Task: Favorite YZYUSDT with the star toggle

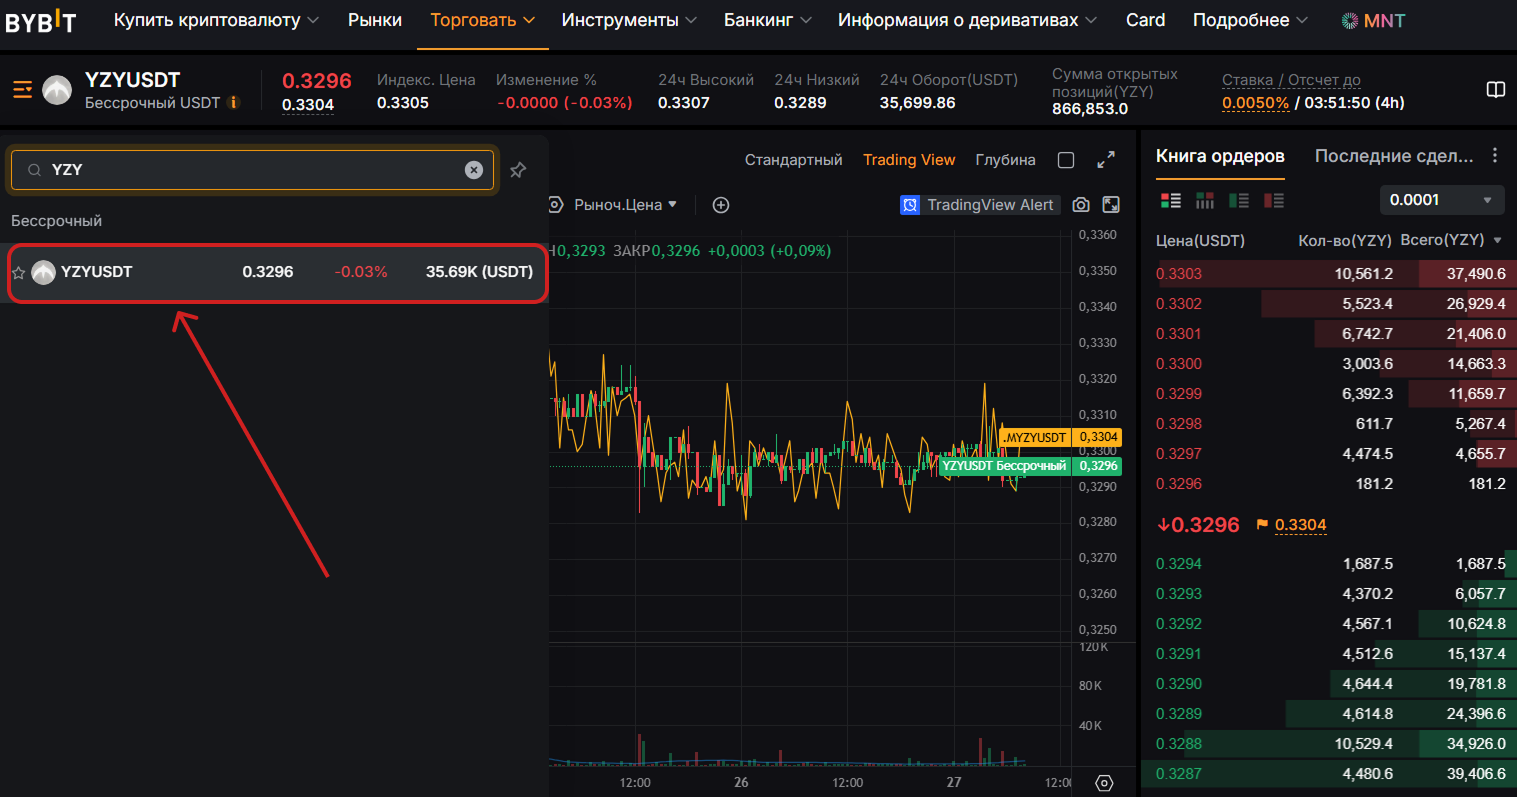Action: click(17, 272)
